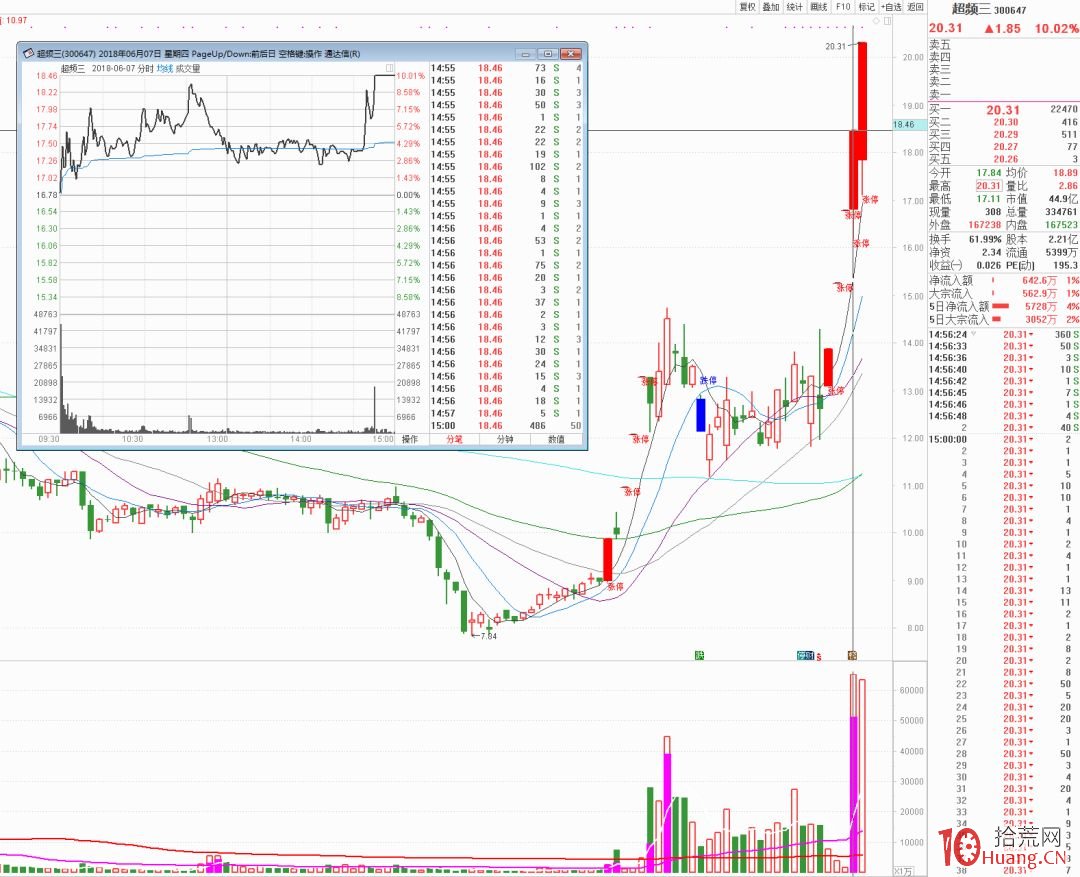Click the green event marker below chart
The width and height of the screenshot is (1080, 877).
(700, 655)
